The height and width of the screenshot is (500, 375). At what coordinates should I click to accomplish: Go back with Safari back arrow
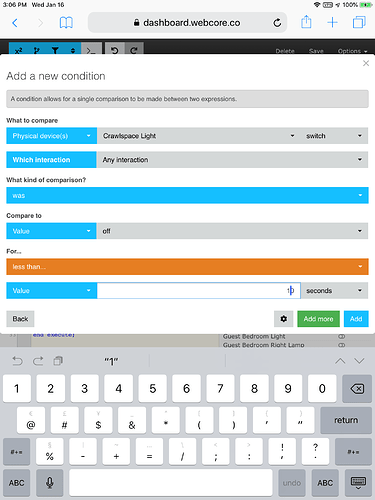coord(15,23)
